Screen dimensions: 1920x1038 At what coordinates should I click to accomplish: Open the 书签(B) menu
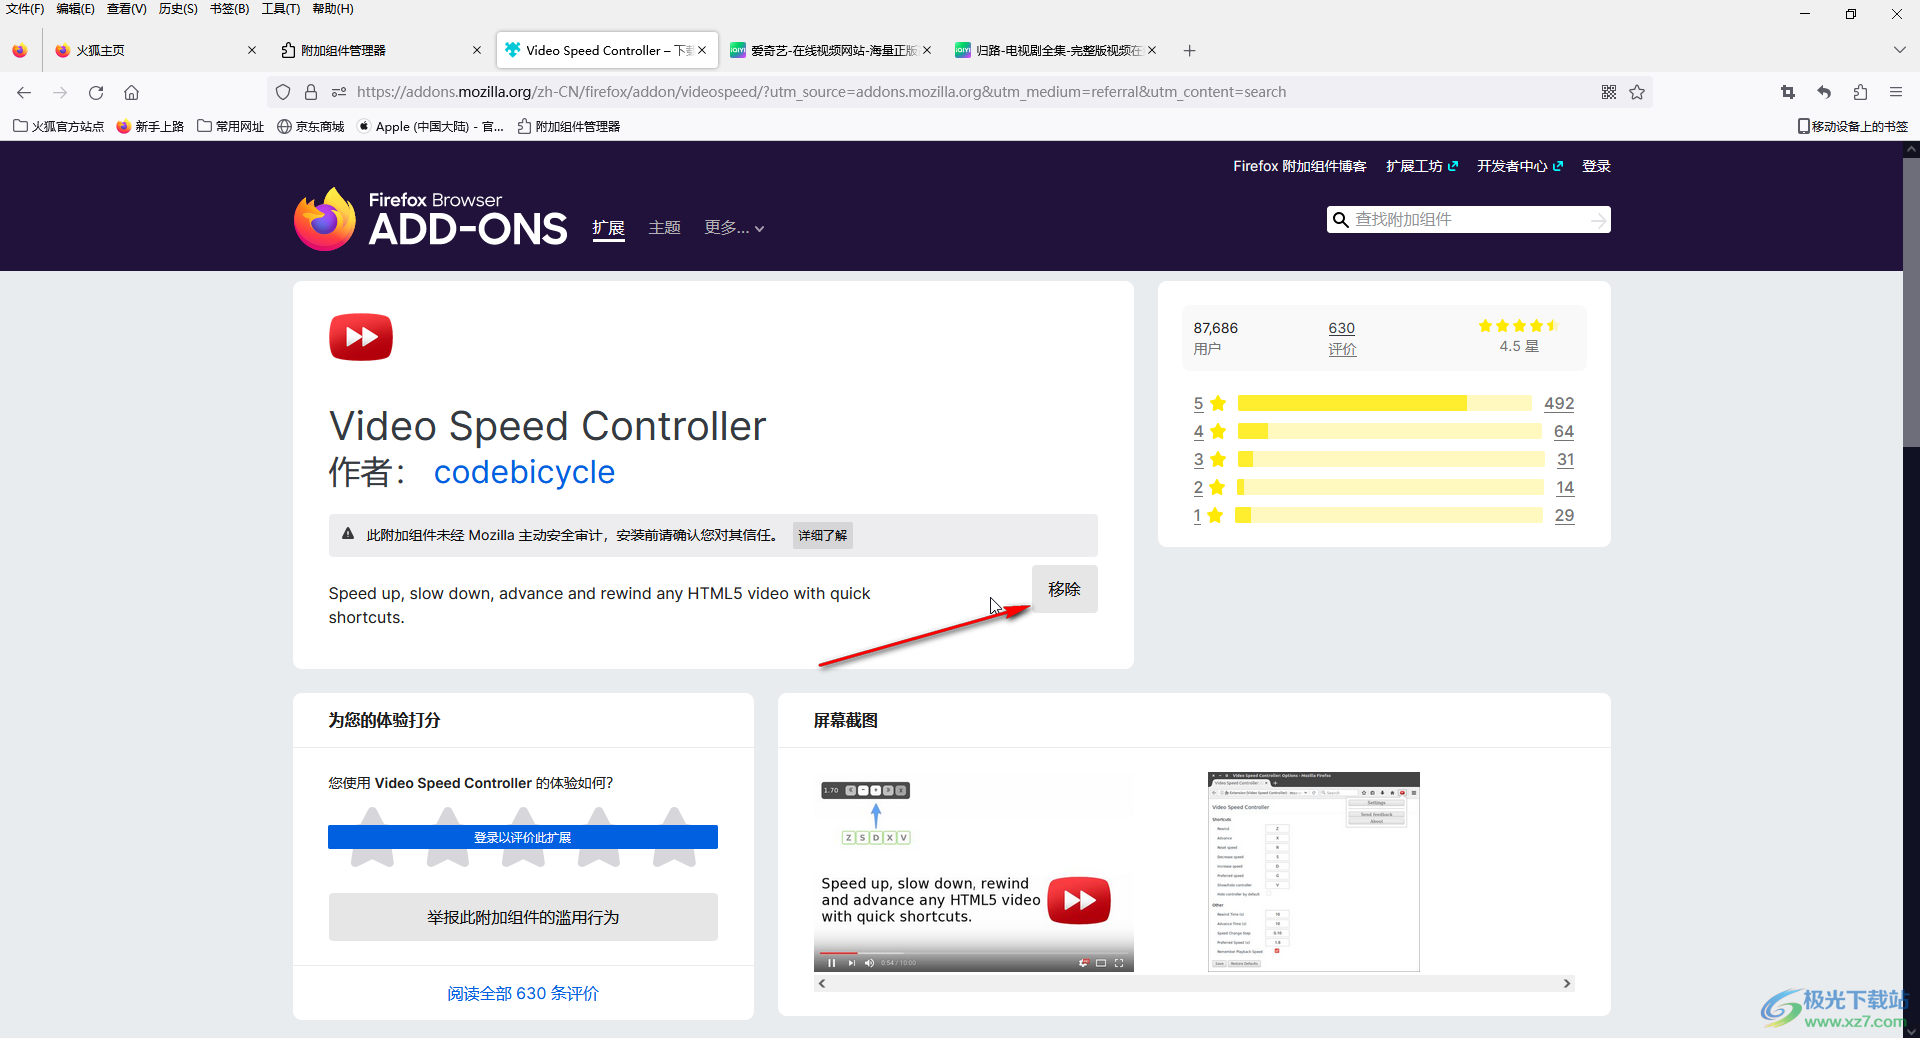229,9
